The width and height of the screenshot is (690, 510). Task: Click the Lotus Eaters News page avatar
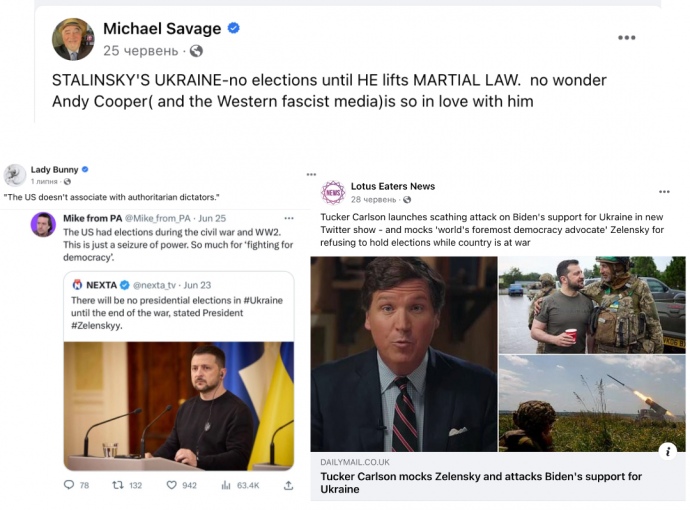[333, 192]
